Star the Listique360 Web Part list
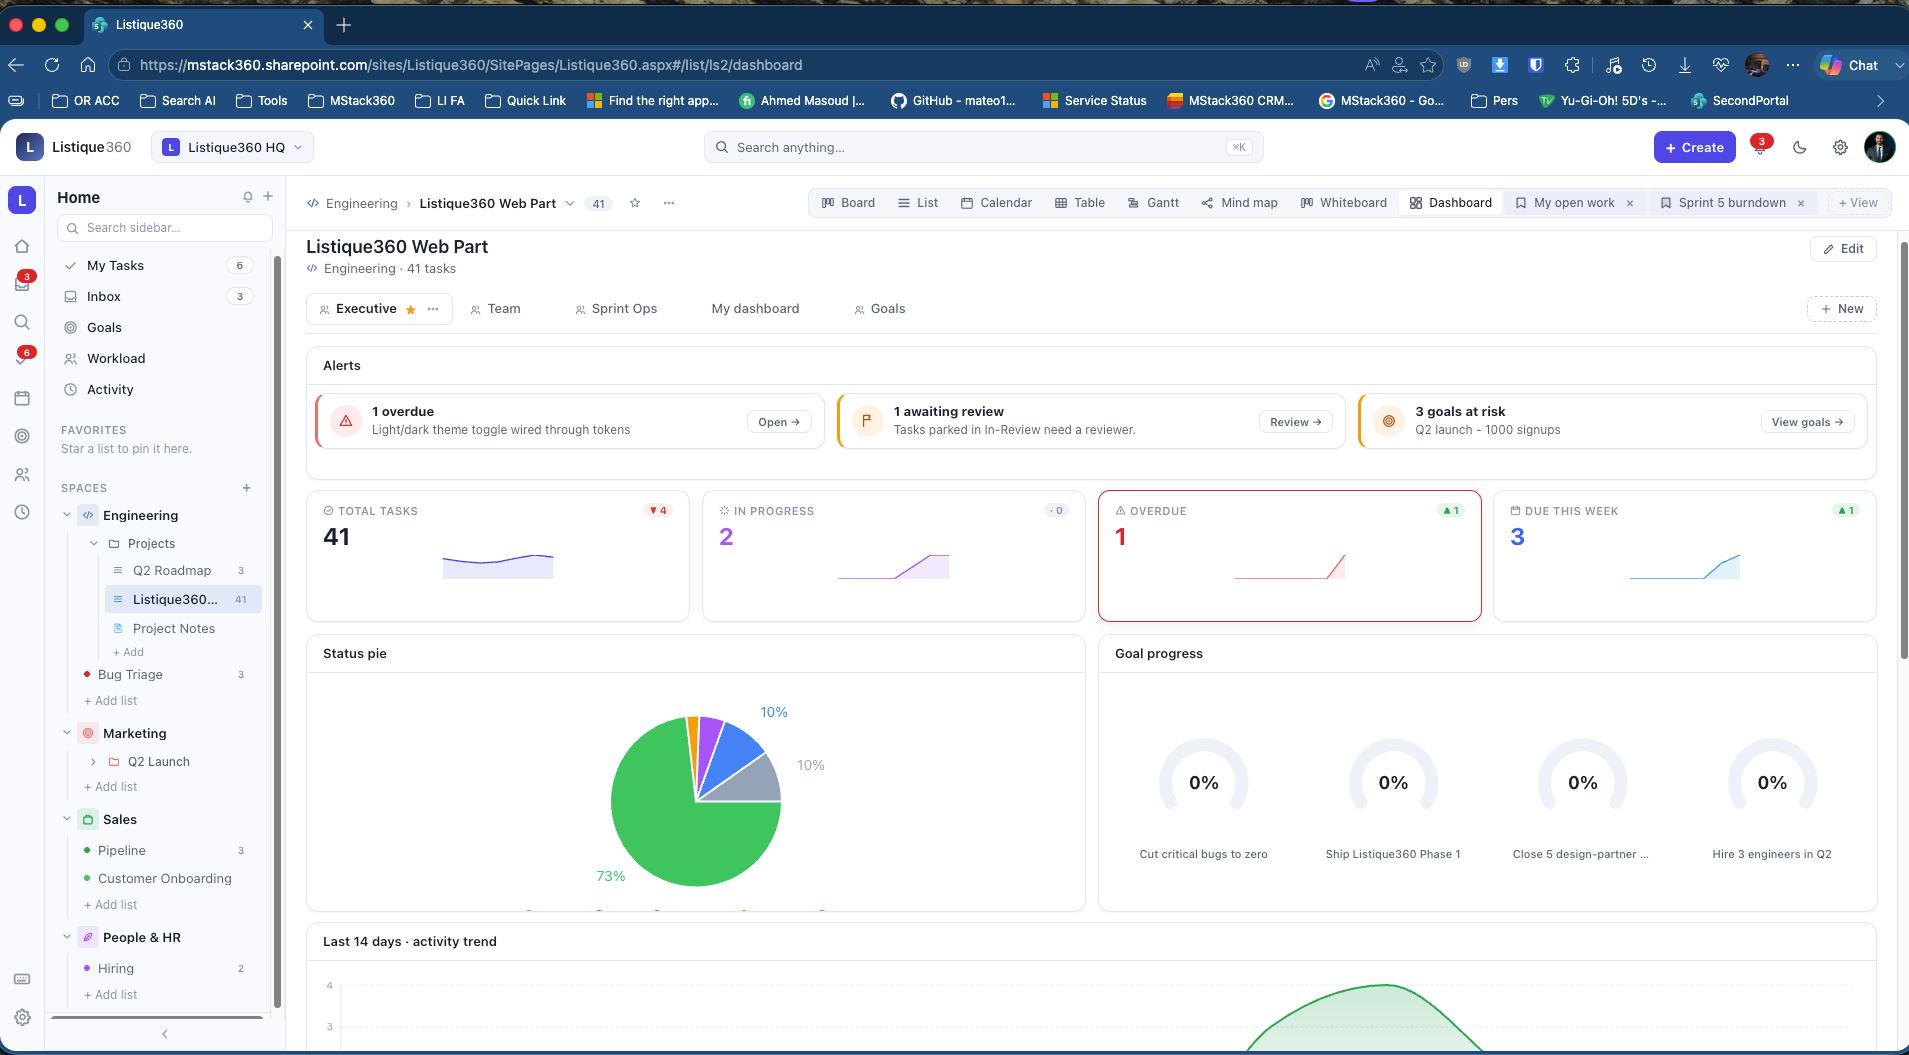 point(635,203)
